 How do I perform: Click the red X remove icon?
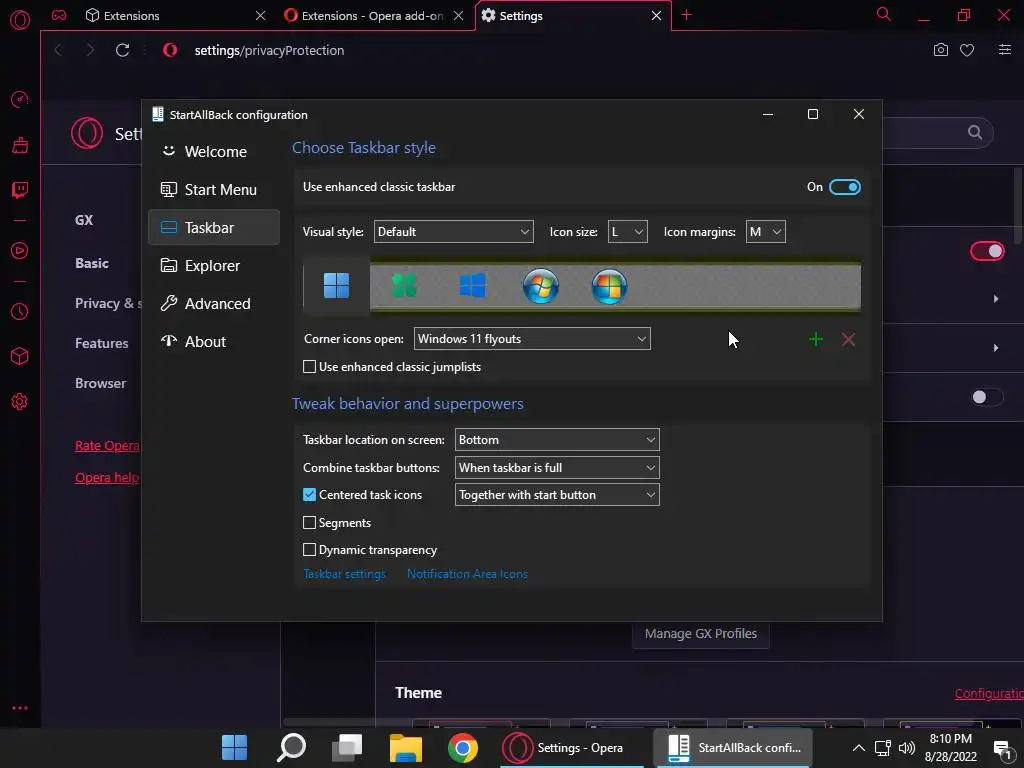848,340
